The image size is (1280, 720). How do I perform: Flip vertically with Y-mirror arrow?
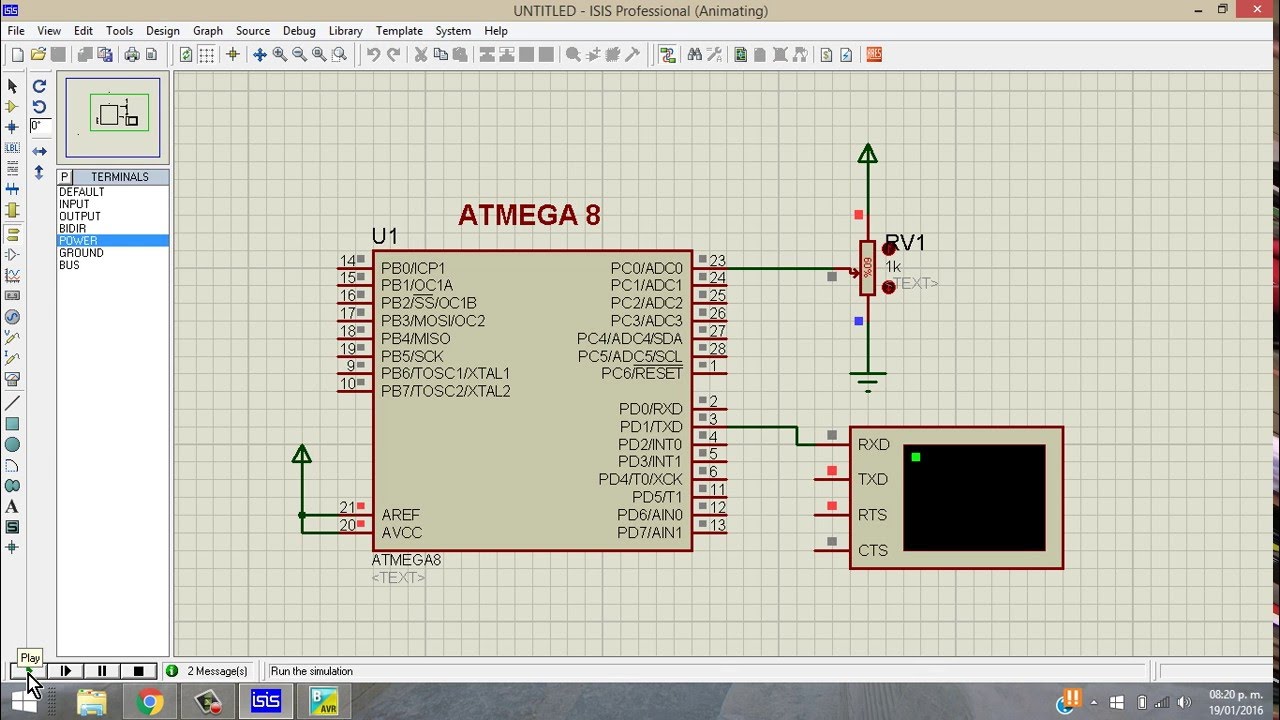pyautogui.click(x=39, y=172)
